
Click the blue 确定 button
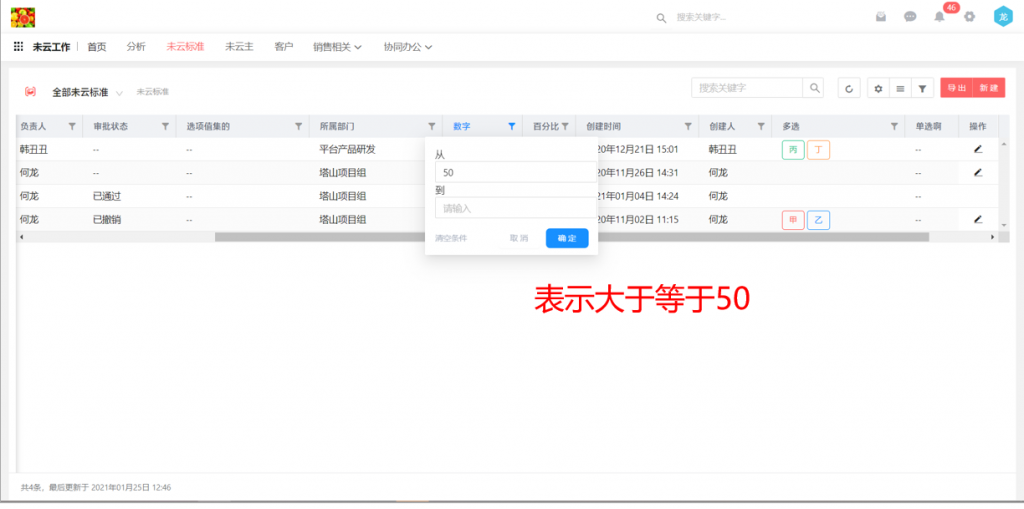click(567, 238)
